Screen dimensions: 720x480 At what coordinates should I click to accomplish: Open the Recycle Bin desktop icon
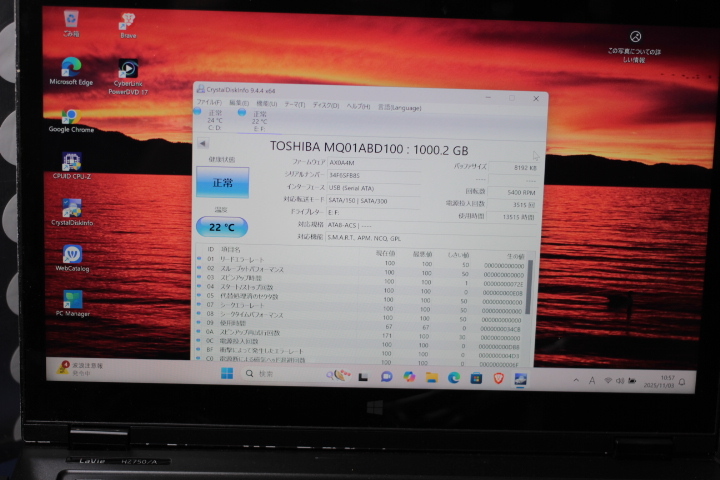(x=71, y=23)
